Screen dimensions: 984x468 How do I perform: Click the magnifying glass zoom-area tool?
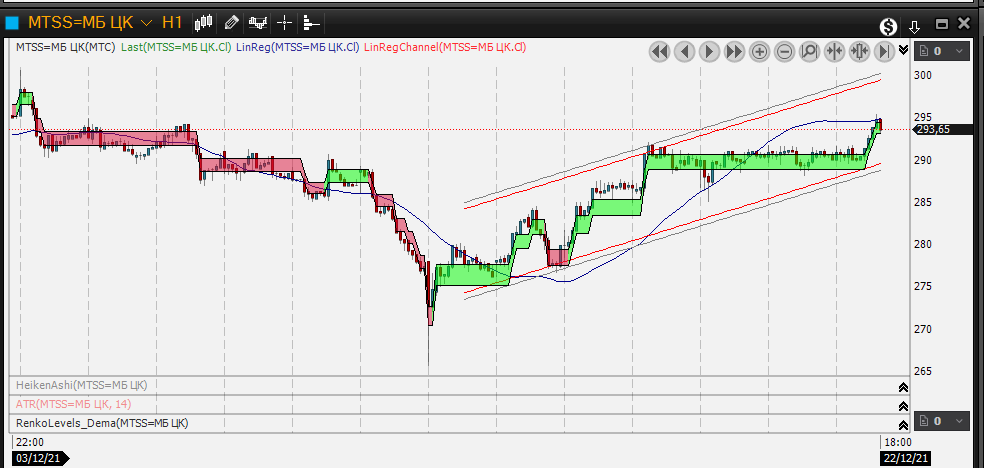coord(809,52)
